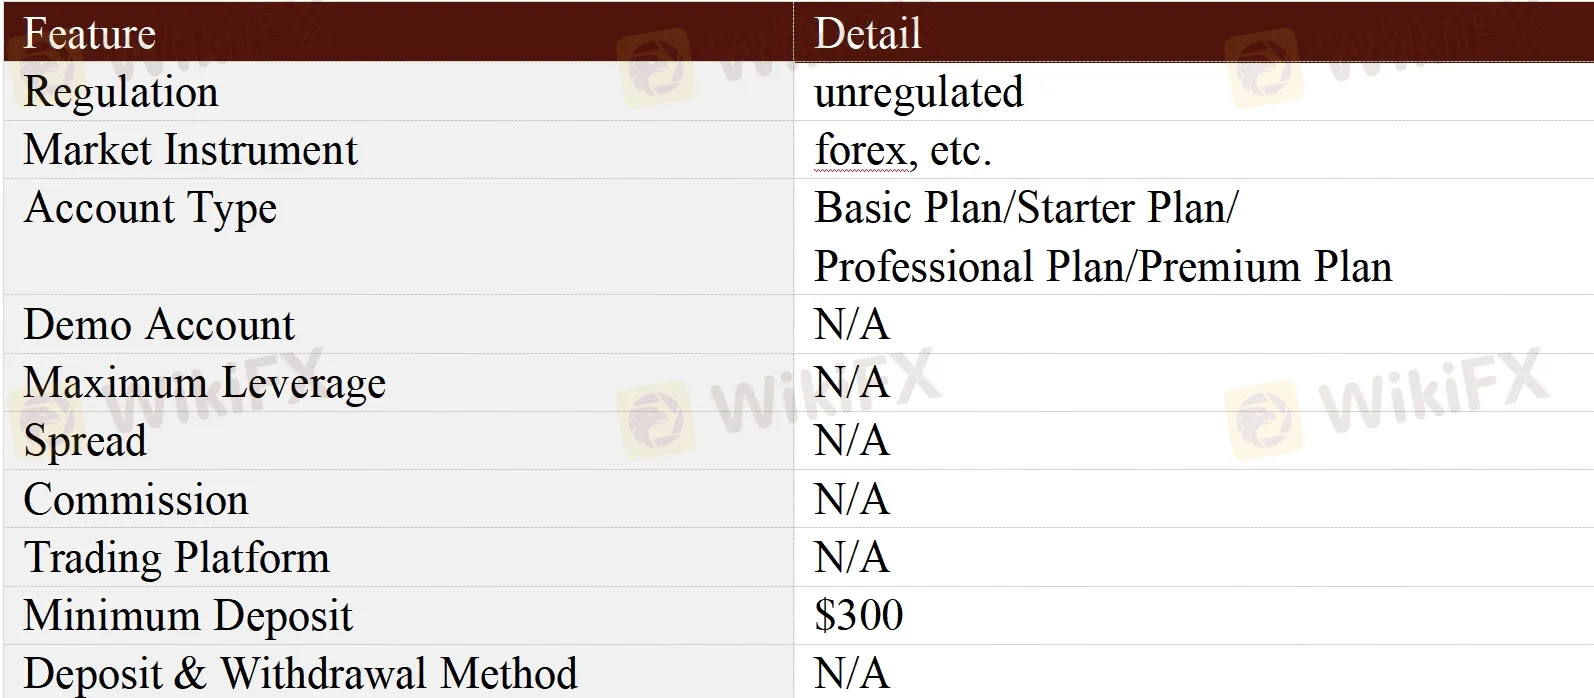The height and width of the screenshot is (698, 1594).
Task: Select the "Market Instrument" row label
Action: [x=190, y=150]
